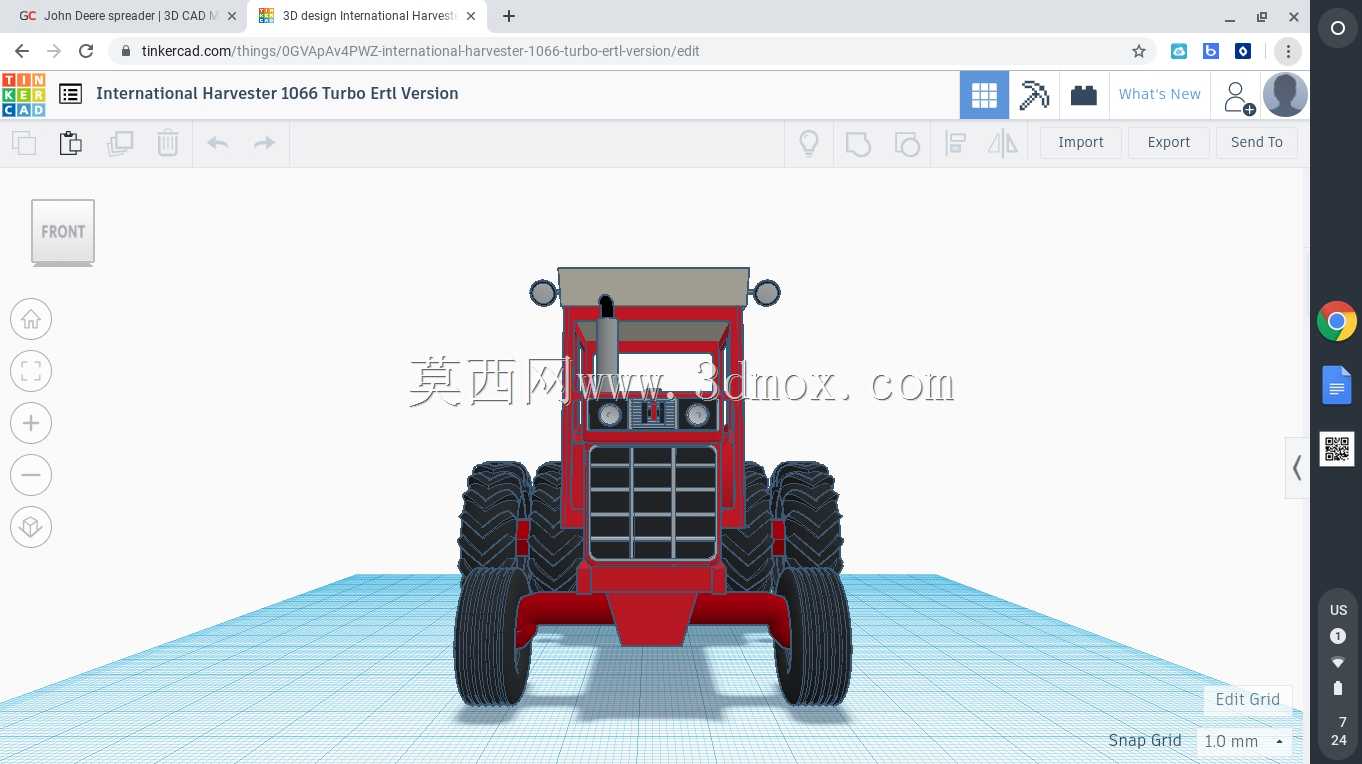This screenshot has width=1362, height=764.
Task: Click the blue 'b' extension icon
Action: coord(1211,51)
